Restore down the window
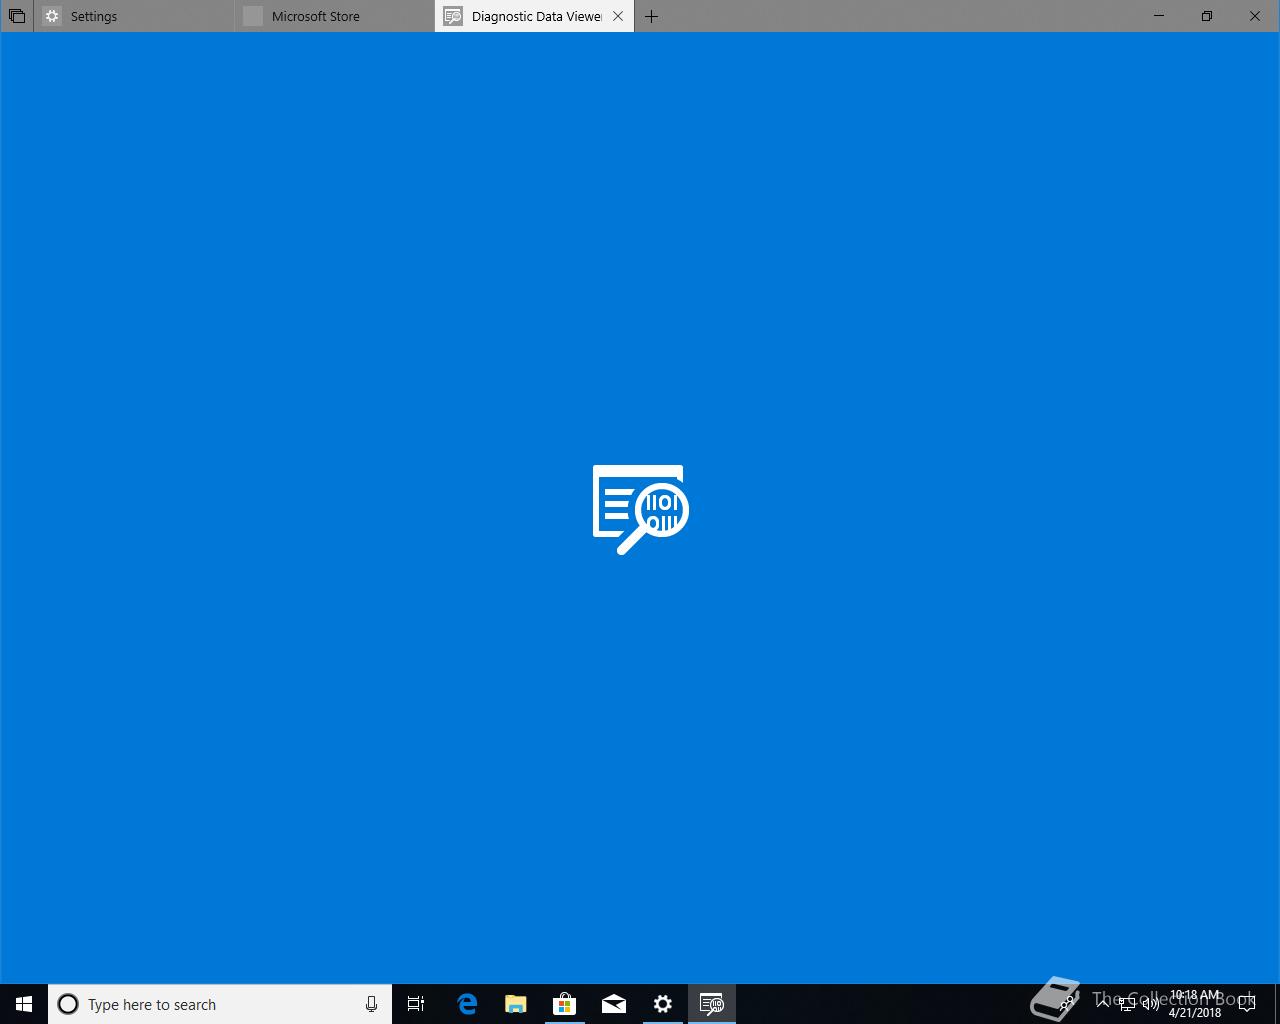 point(1207,16)
